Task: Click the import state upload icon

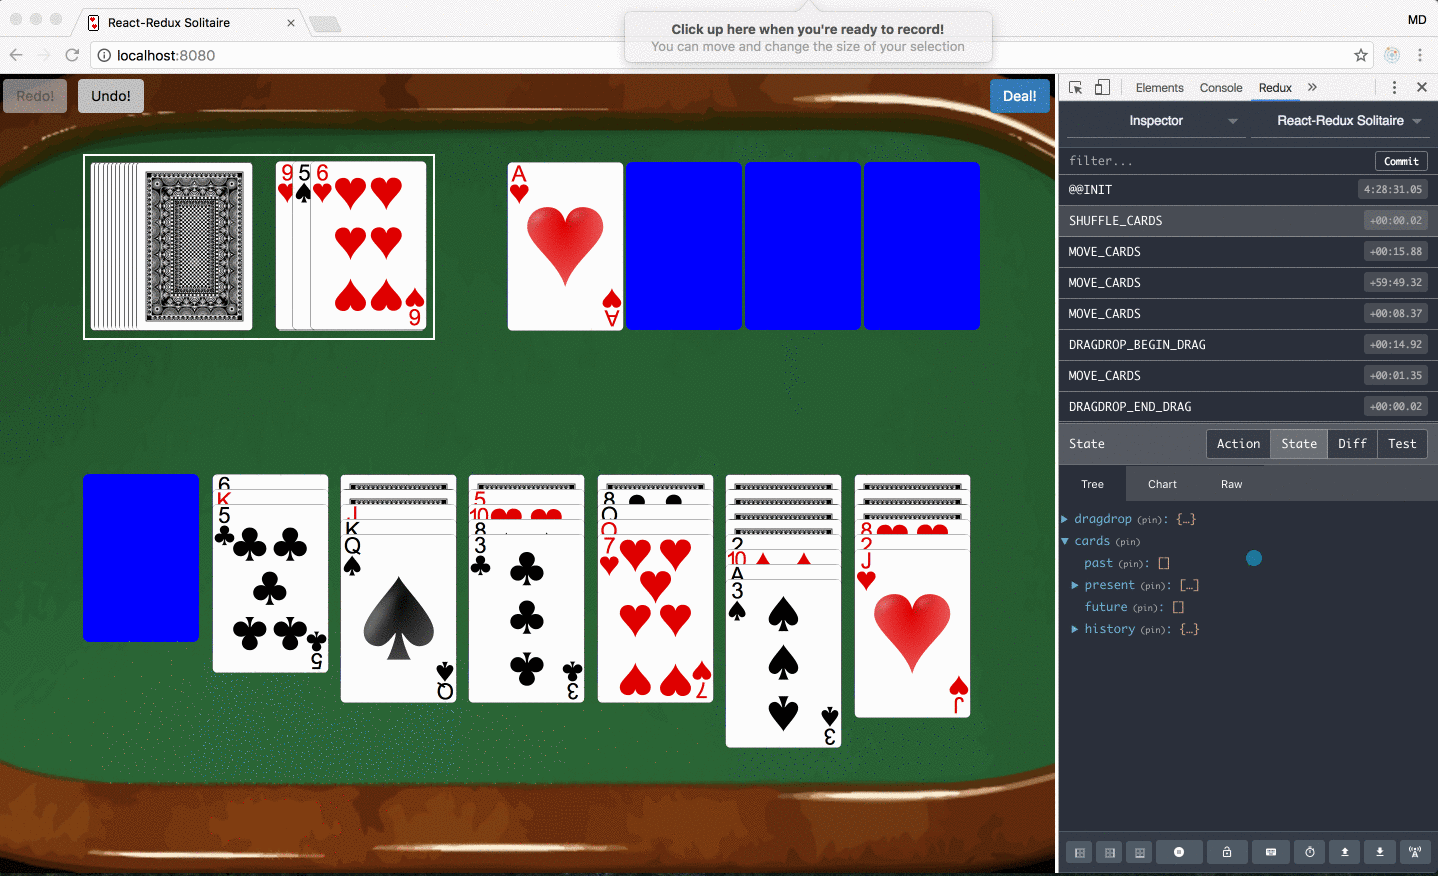Action: coord(1345,852)
